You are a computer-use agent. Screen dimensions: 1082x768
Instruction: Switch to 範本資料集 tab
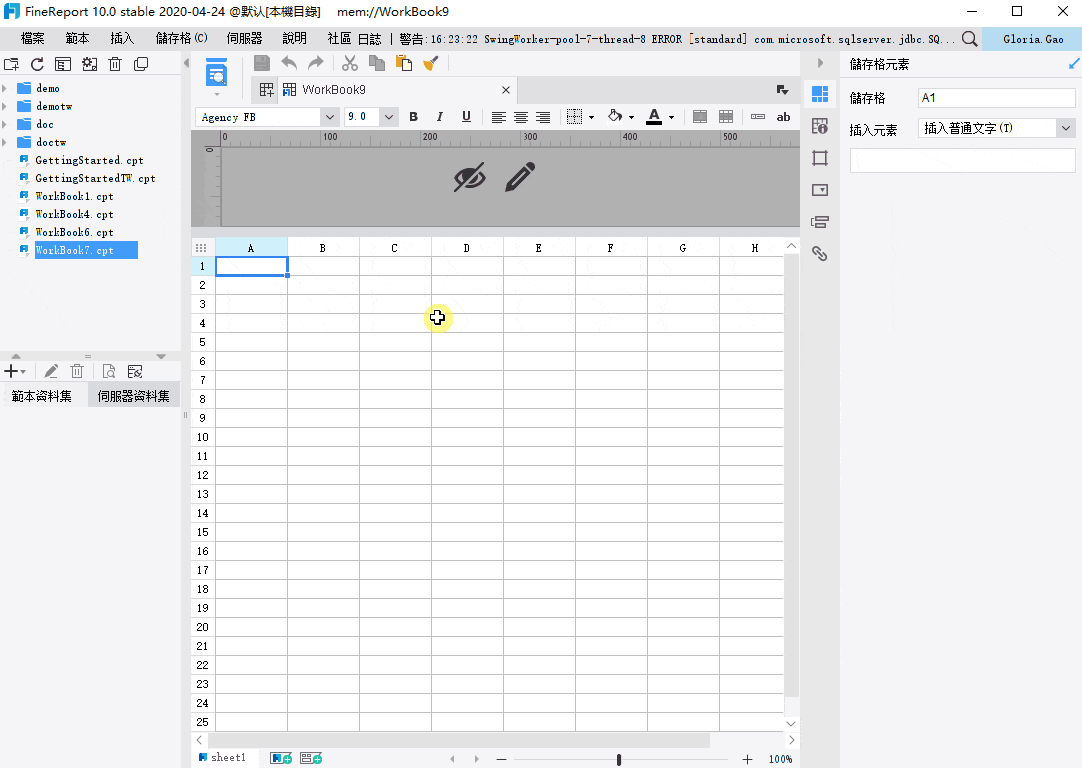point(41,396)
